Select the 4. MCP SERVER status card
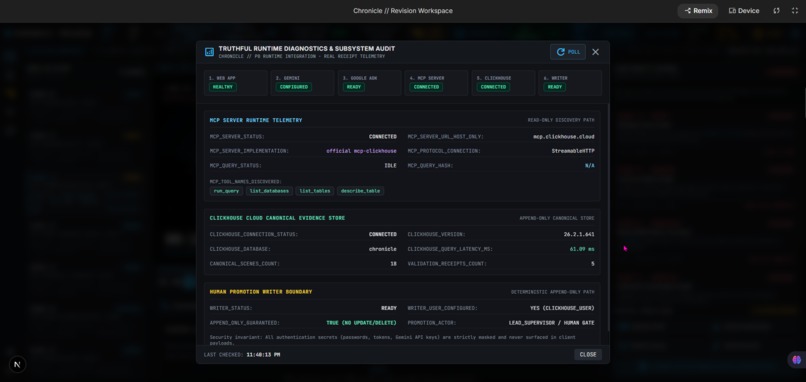 tap(436, 83)
